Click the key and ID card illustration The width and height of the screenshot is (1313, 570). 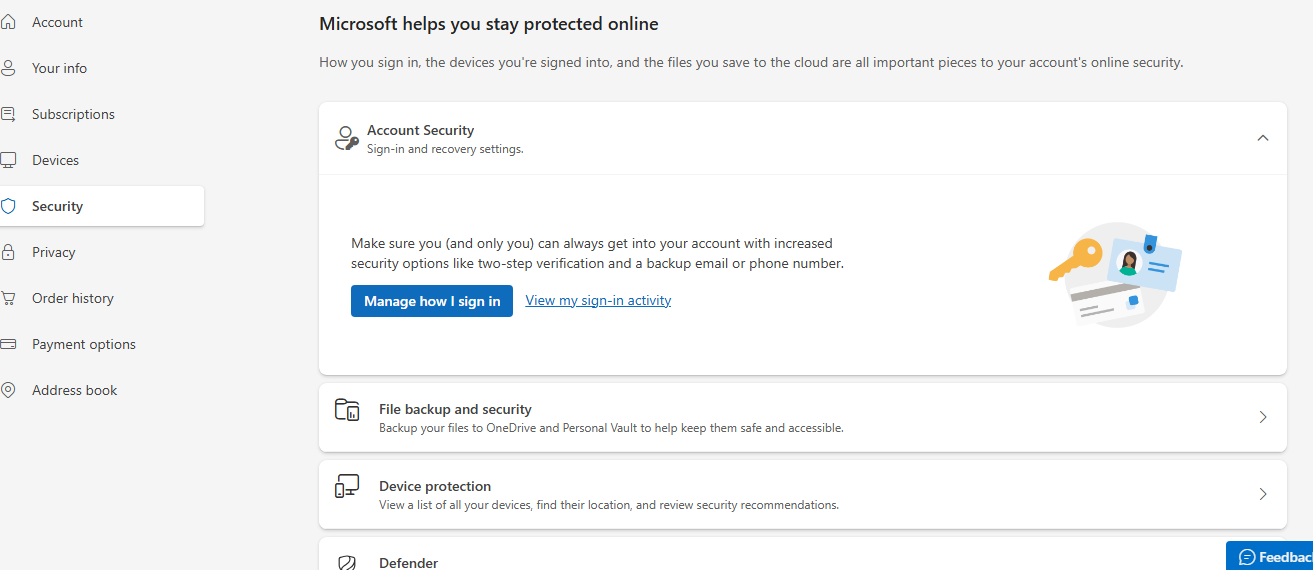pos(1115,275)
